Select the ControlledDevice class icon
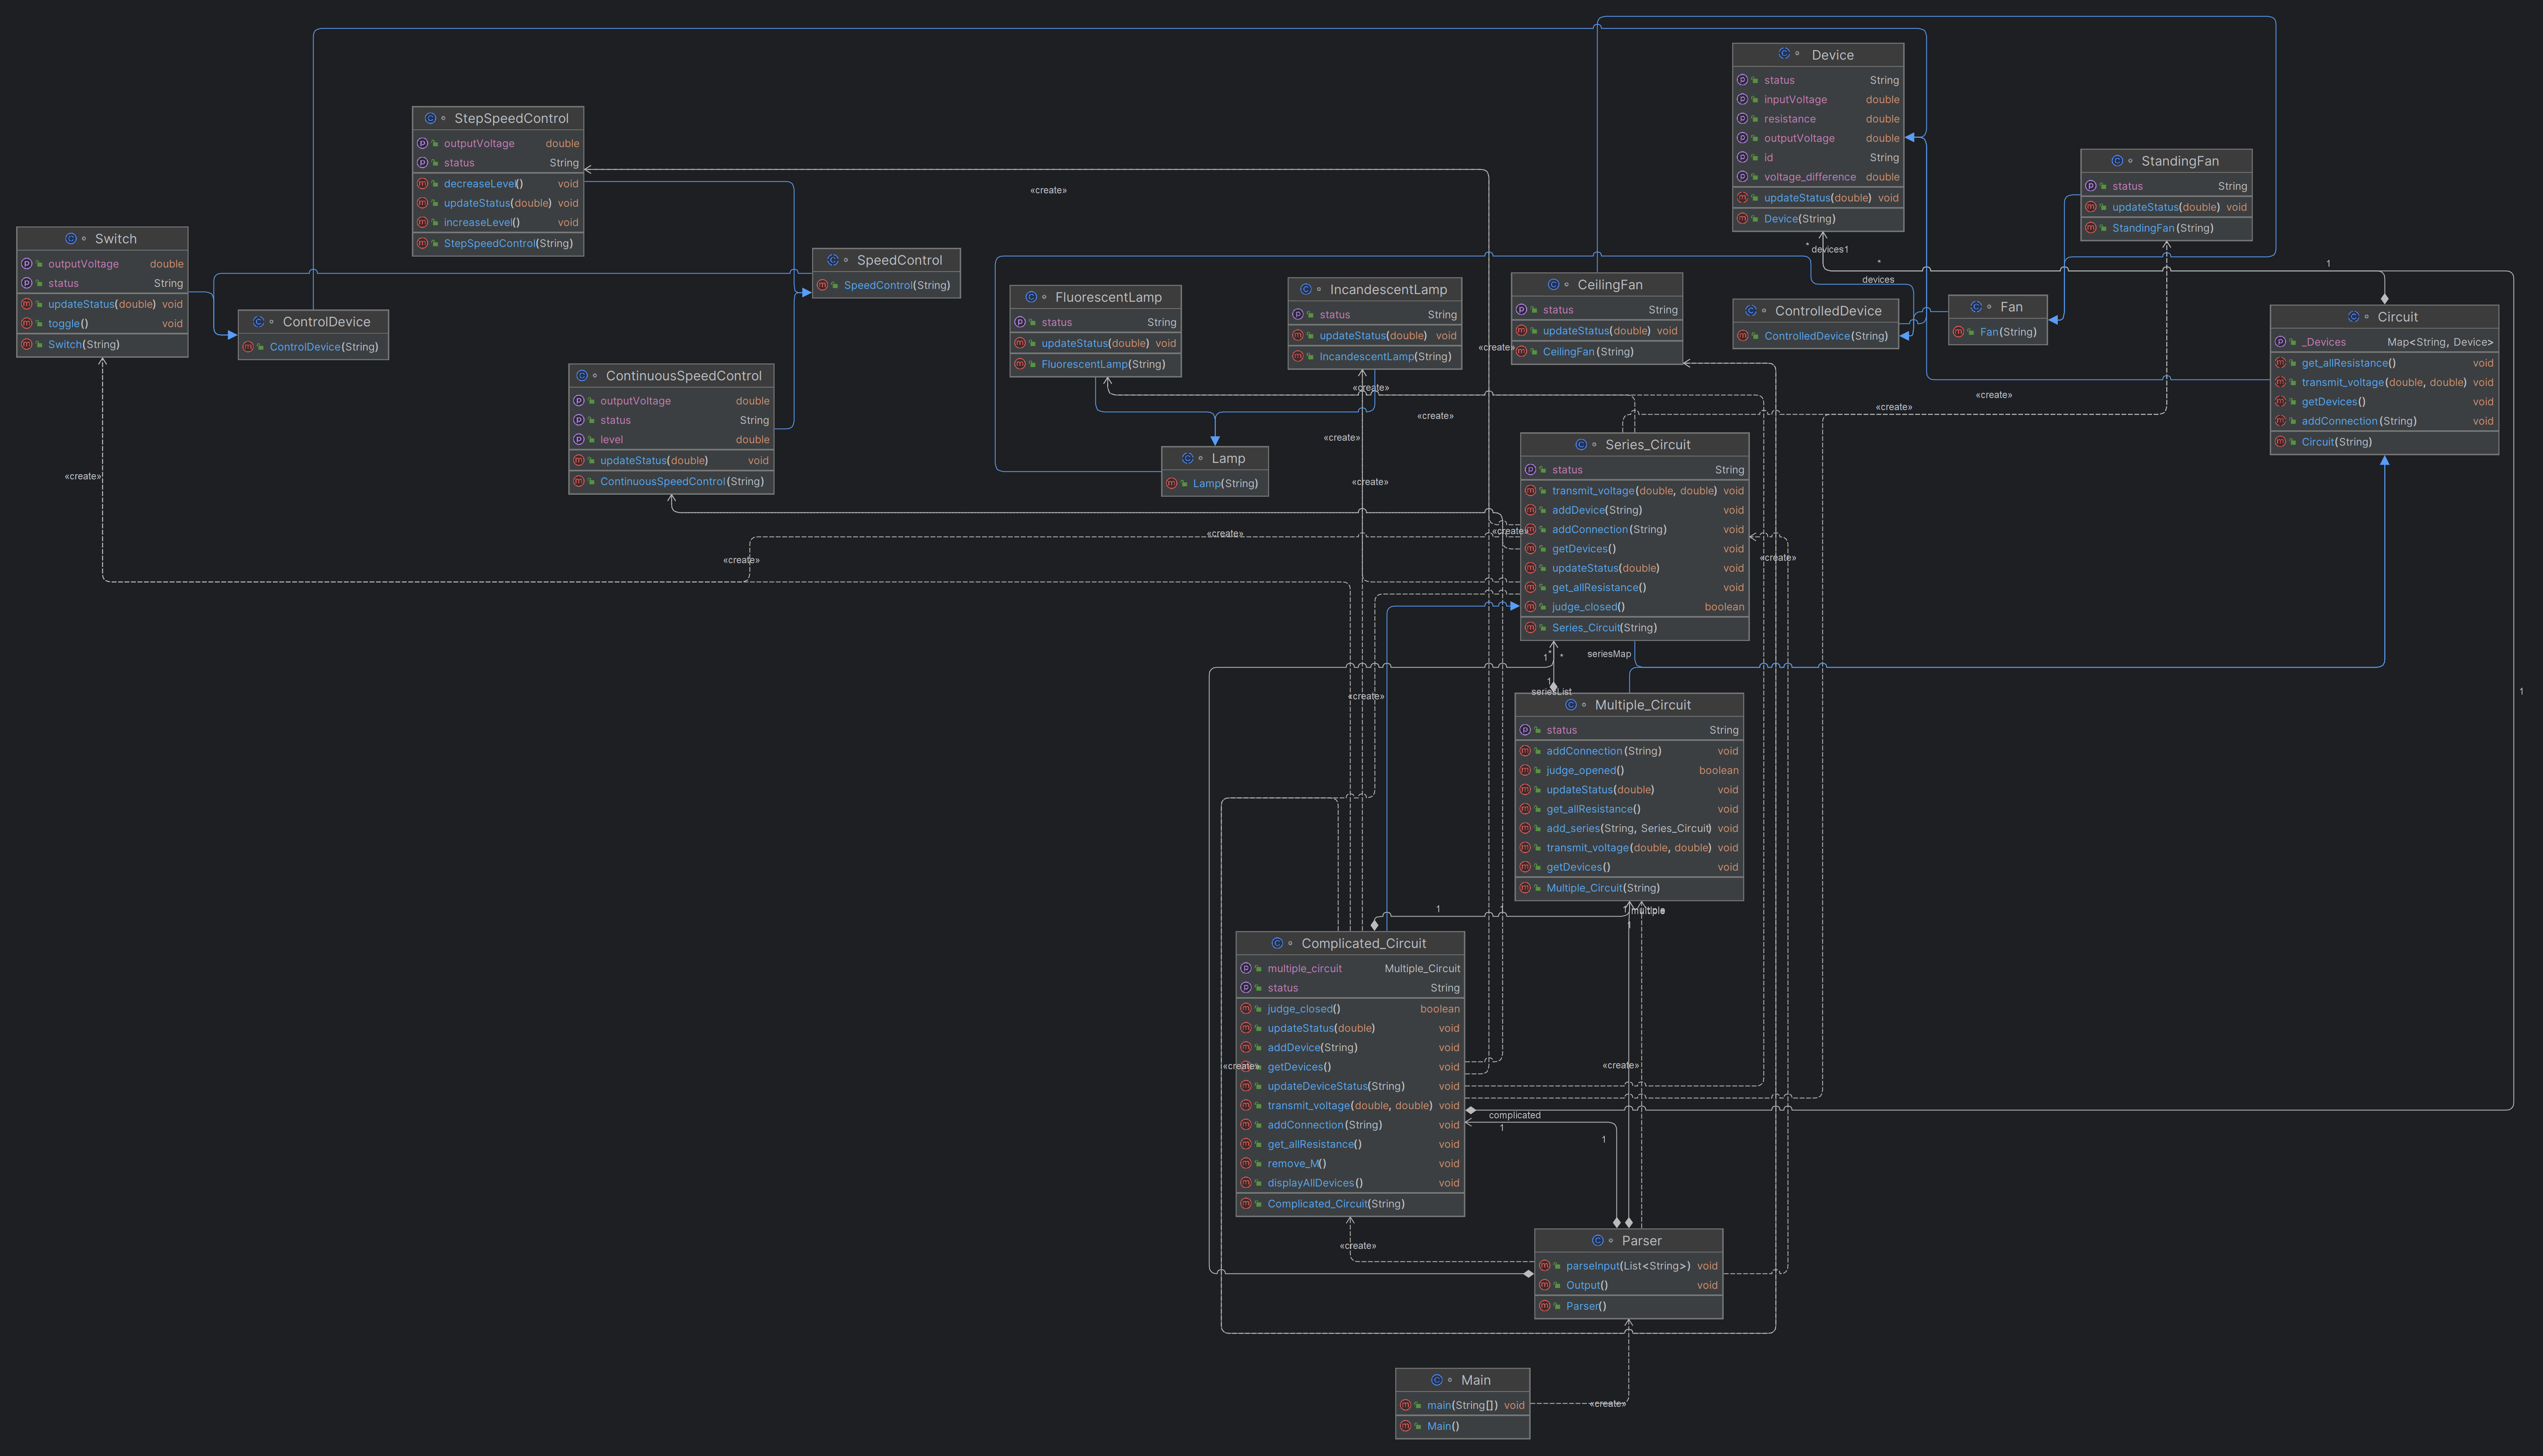This screenshot has width=2543, height=1456. click(x=1751, y=311)
